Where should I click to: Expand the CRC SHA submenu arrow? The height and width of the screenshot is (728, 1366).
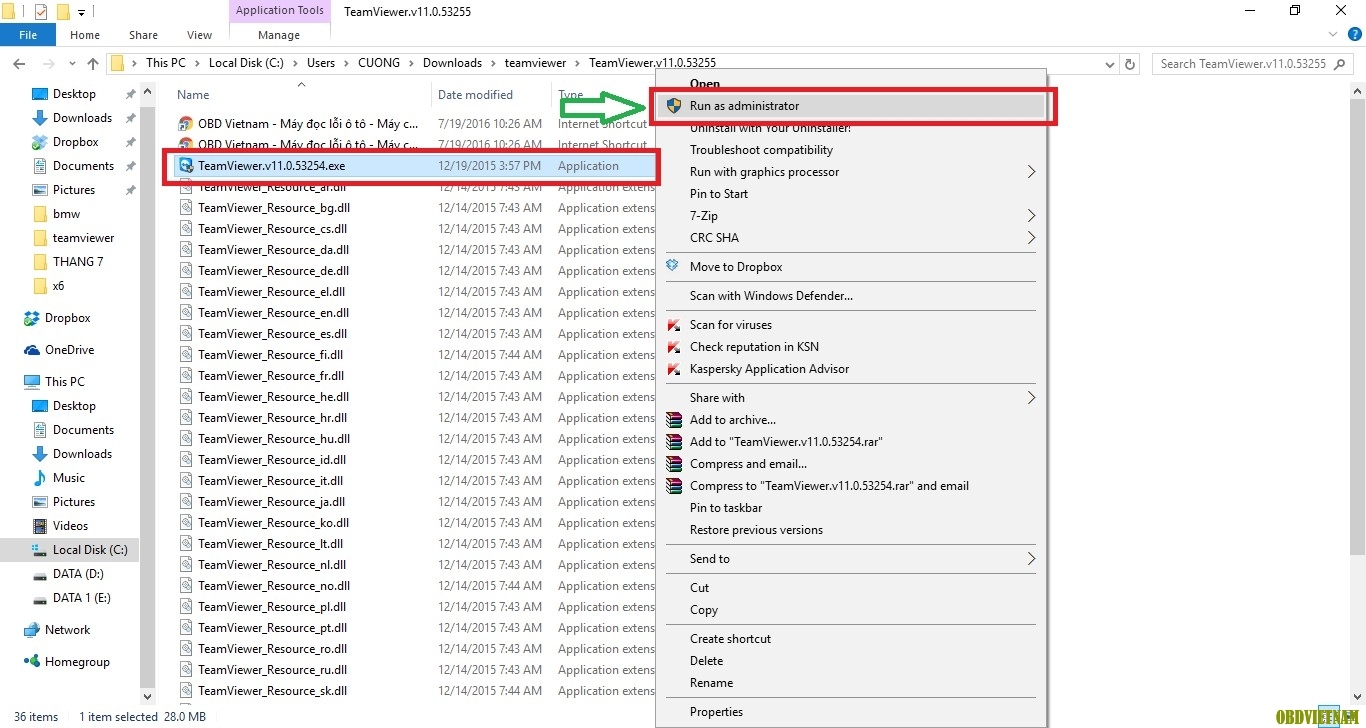[x=1031, y=238]
